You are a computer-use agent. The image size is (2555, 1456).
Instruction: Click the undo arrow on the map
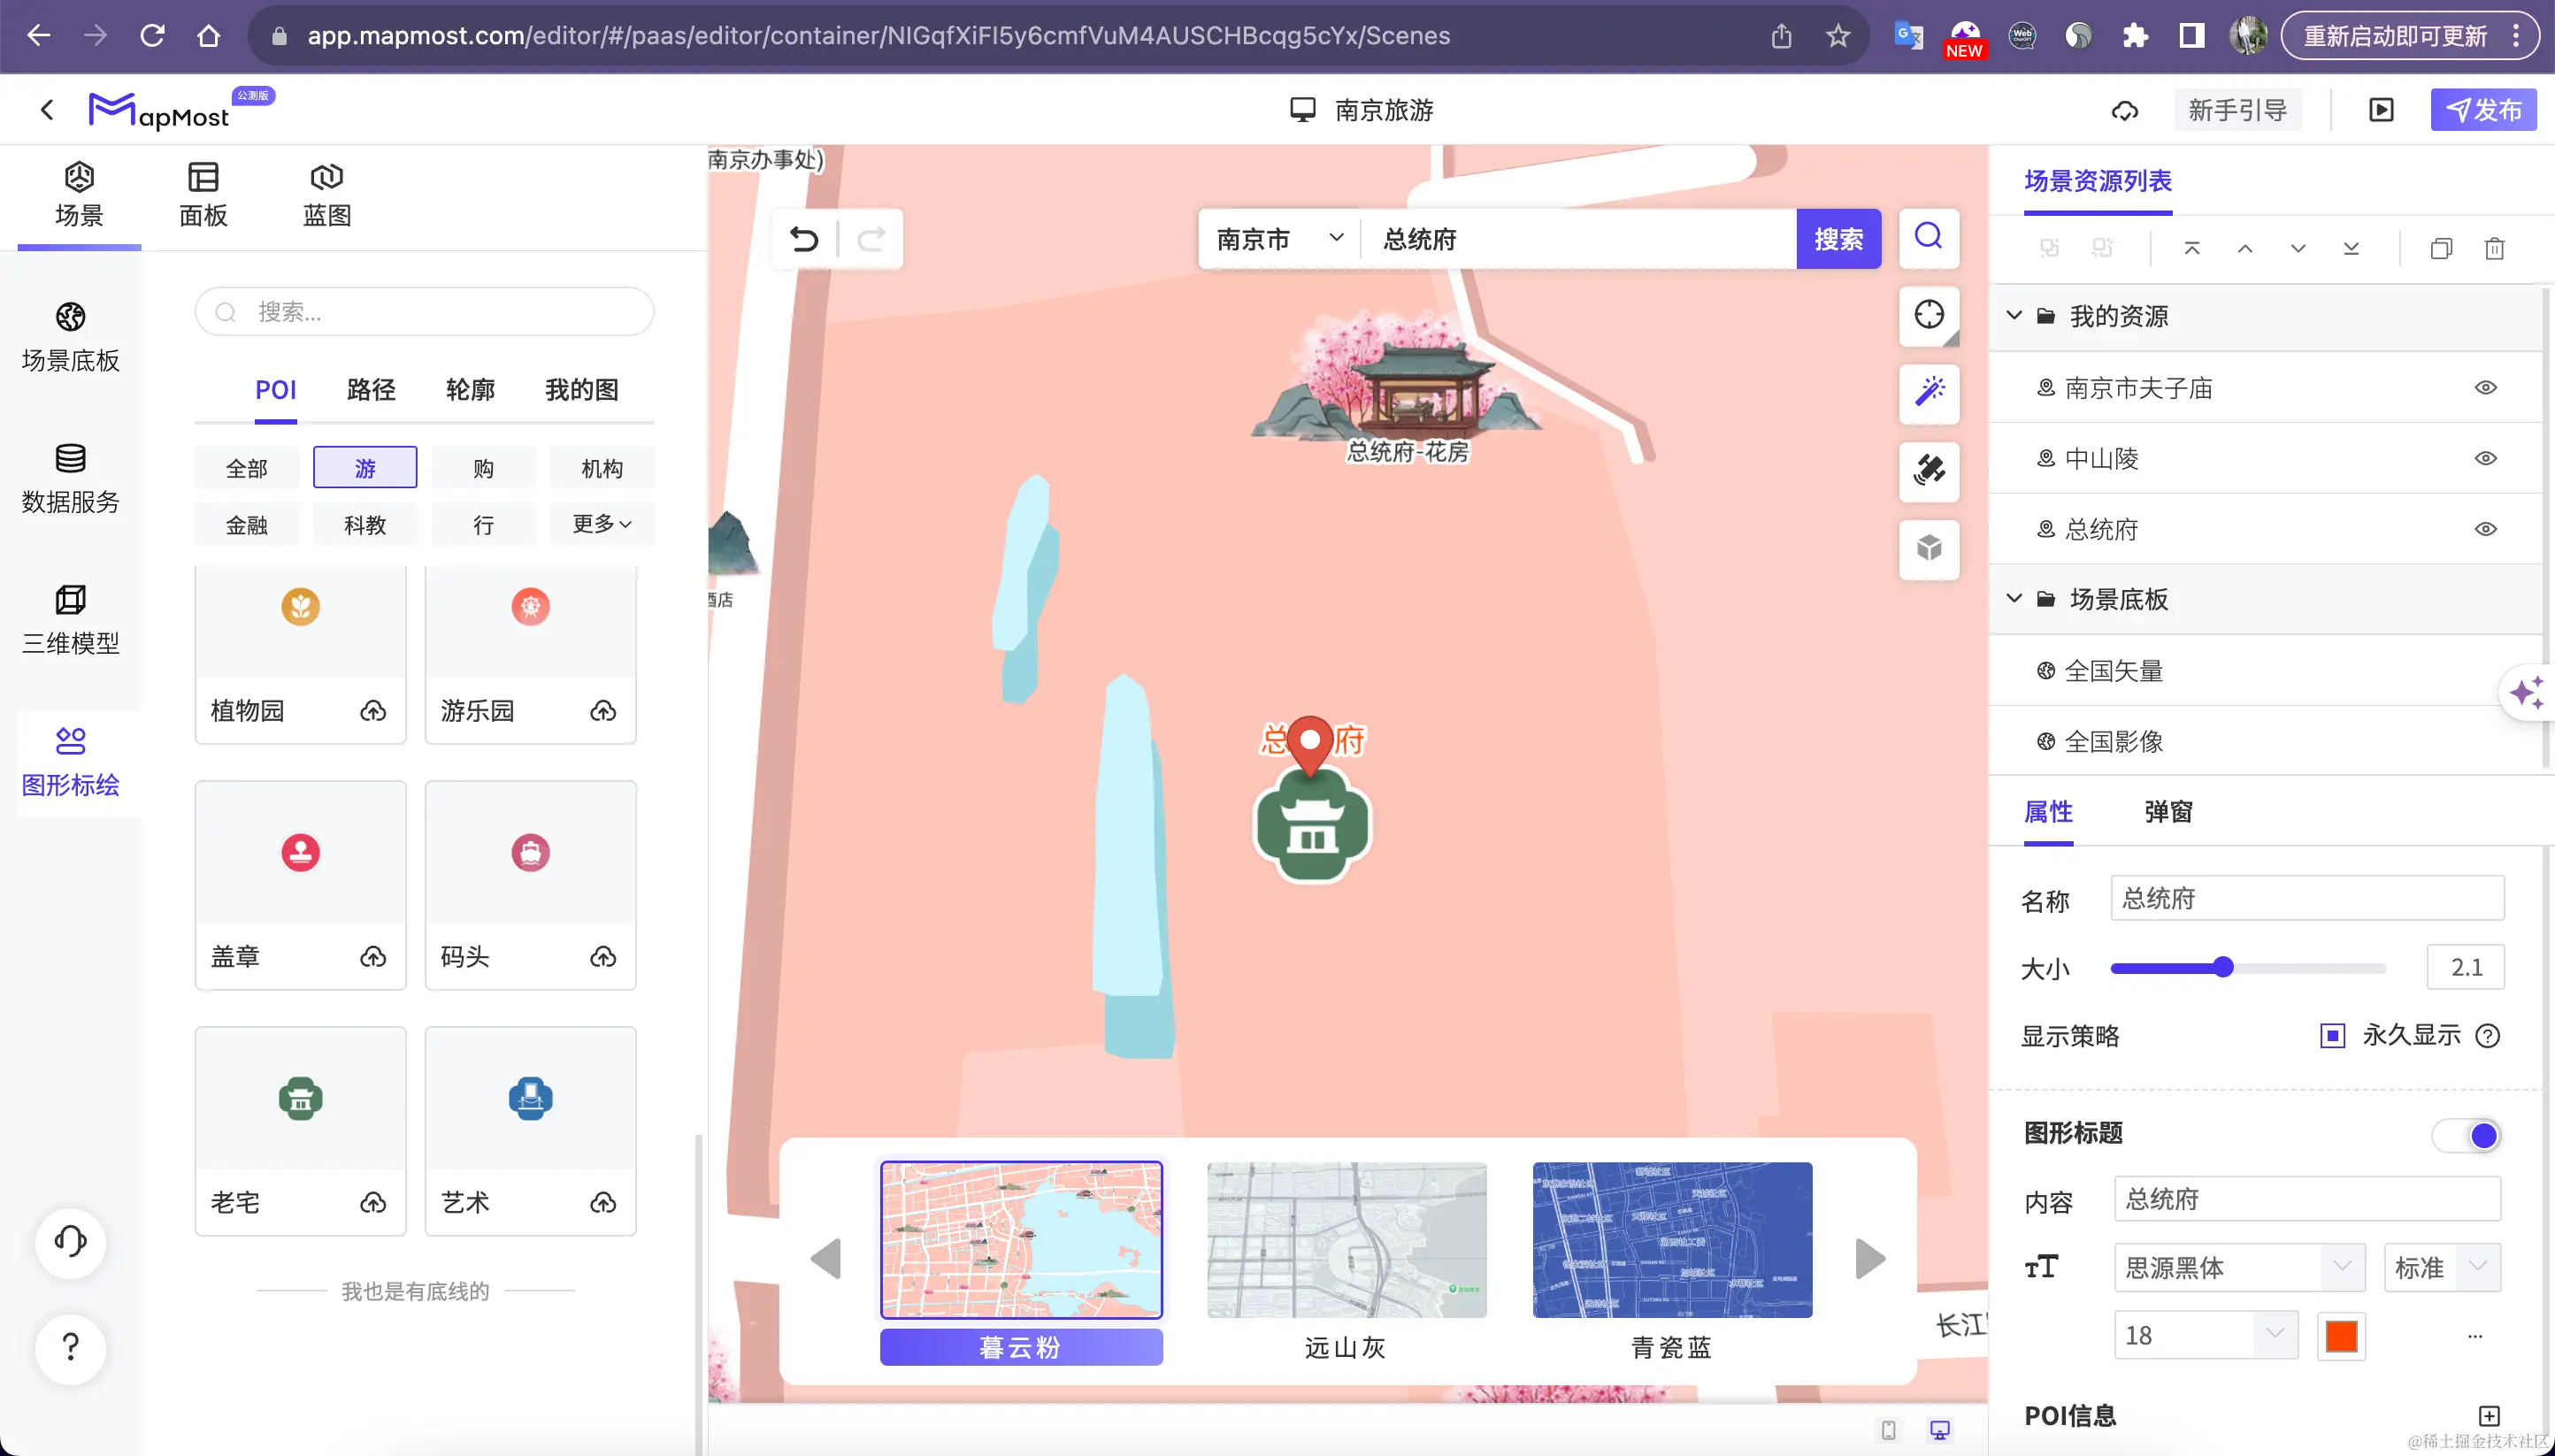804,239
